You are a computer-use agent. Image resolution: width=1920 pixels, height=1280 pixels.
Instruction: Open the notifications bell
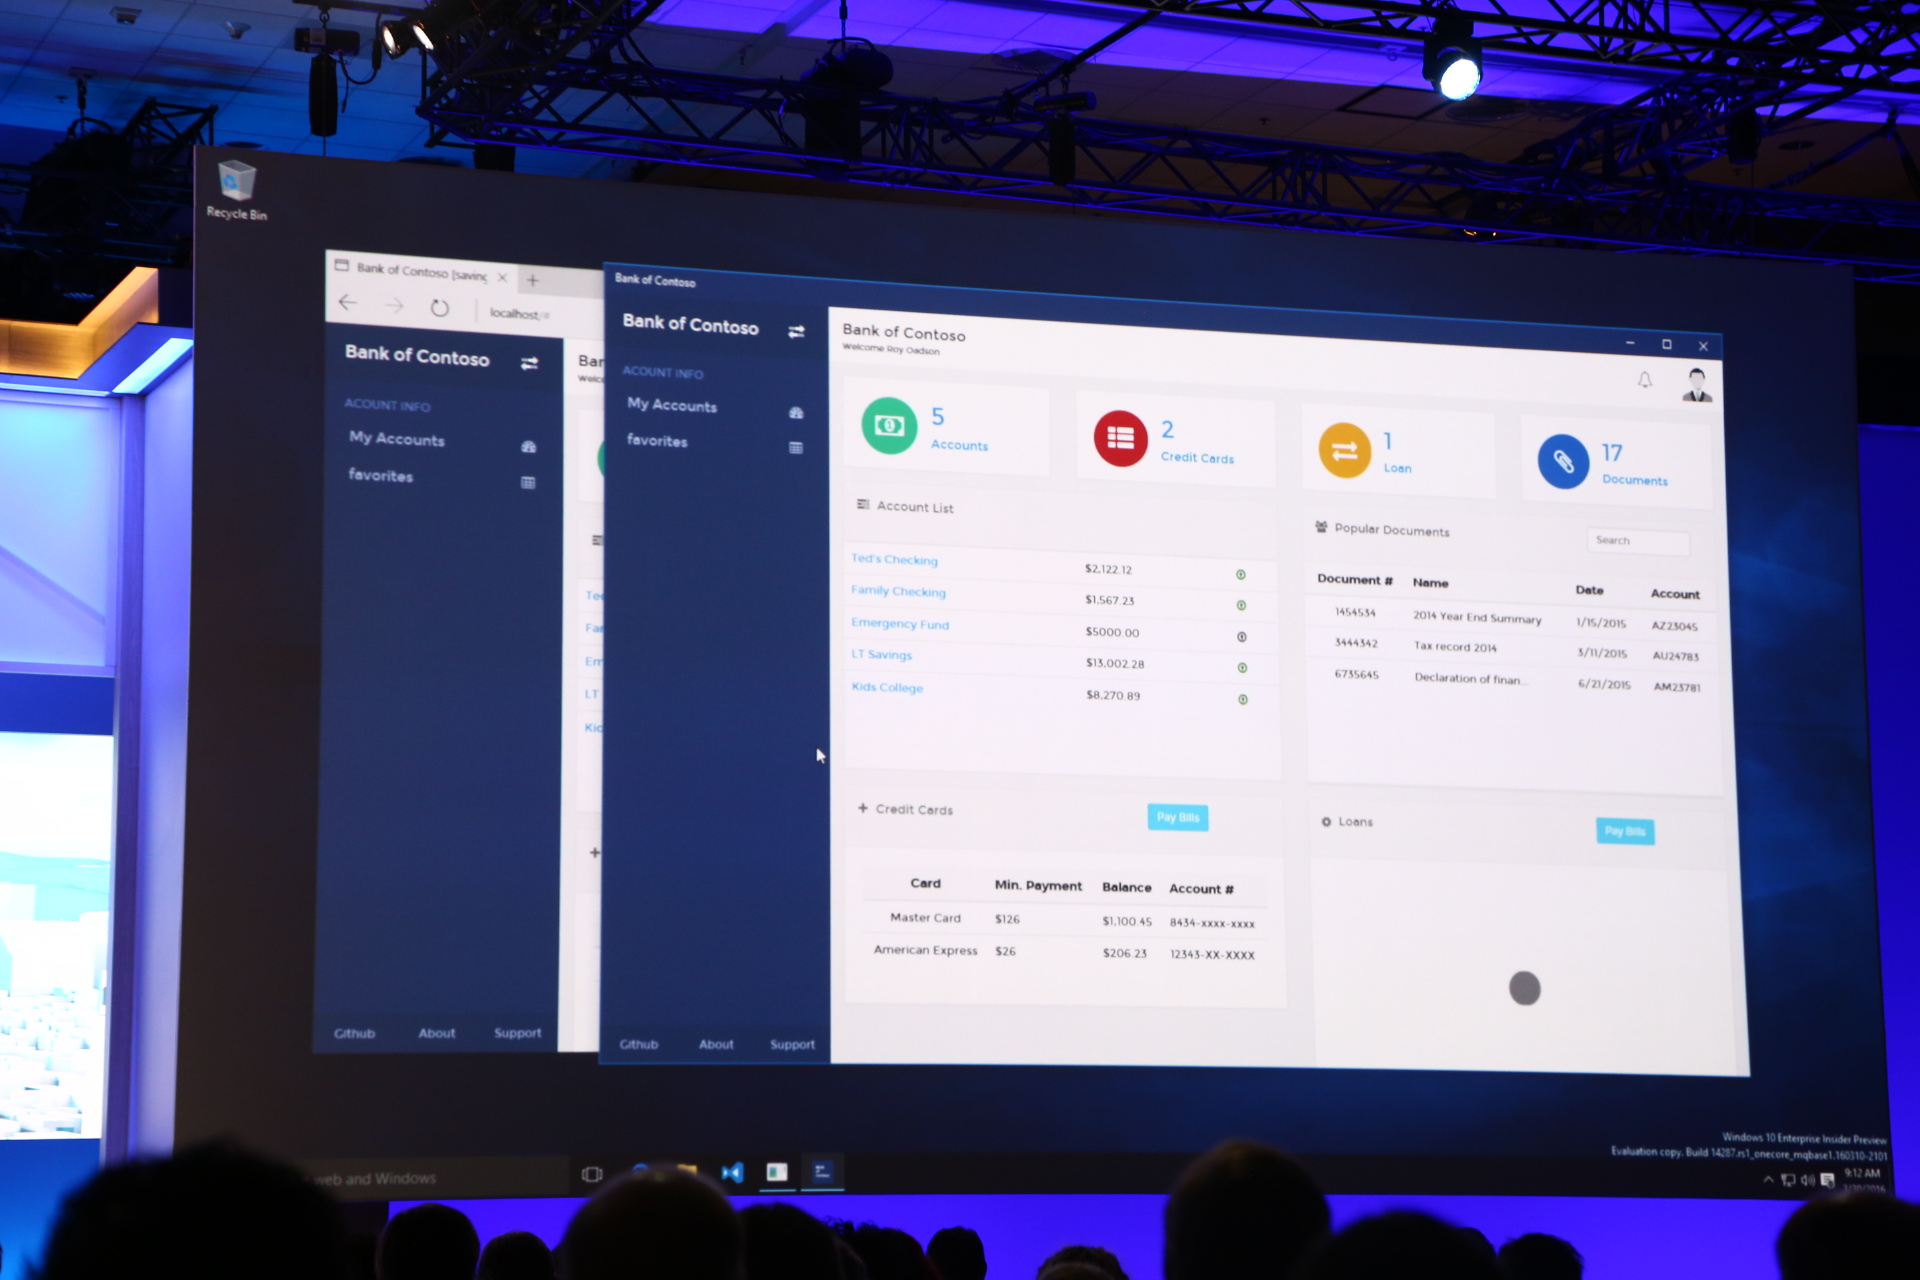click(x=1644, y=380)
